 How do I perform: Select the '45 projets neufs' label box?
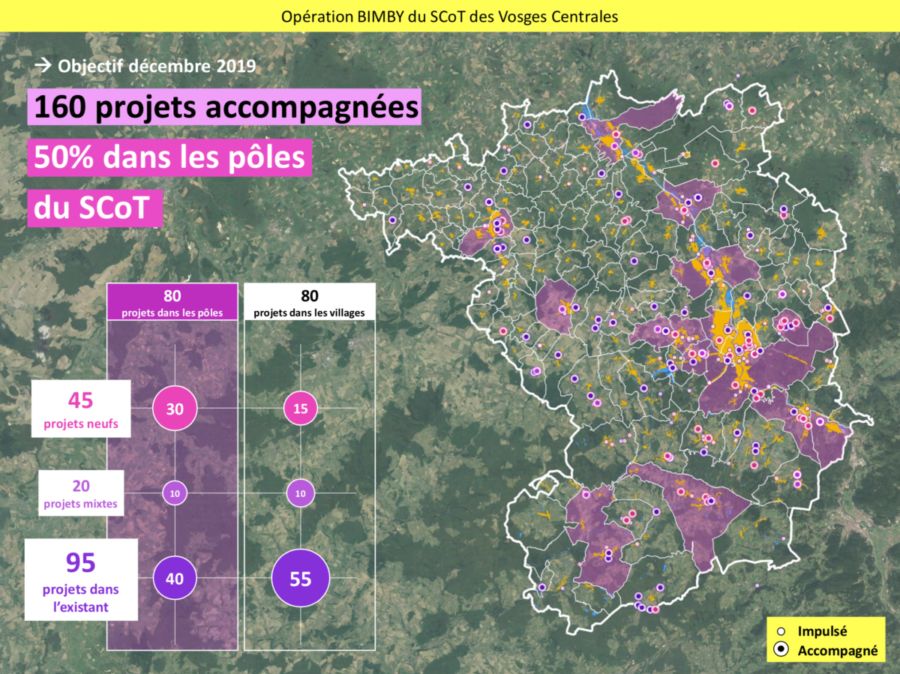coord(81,409)
